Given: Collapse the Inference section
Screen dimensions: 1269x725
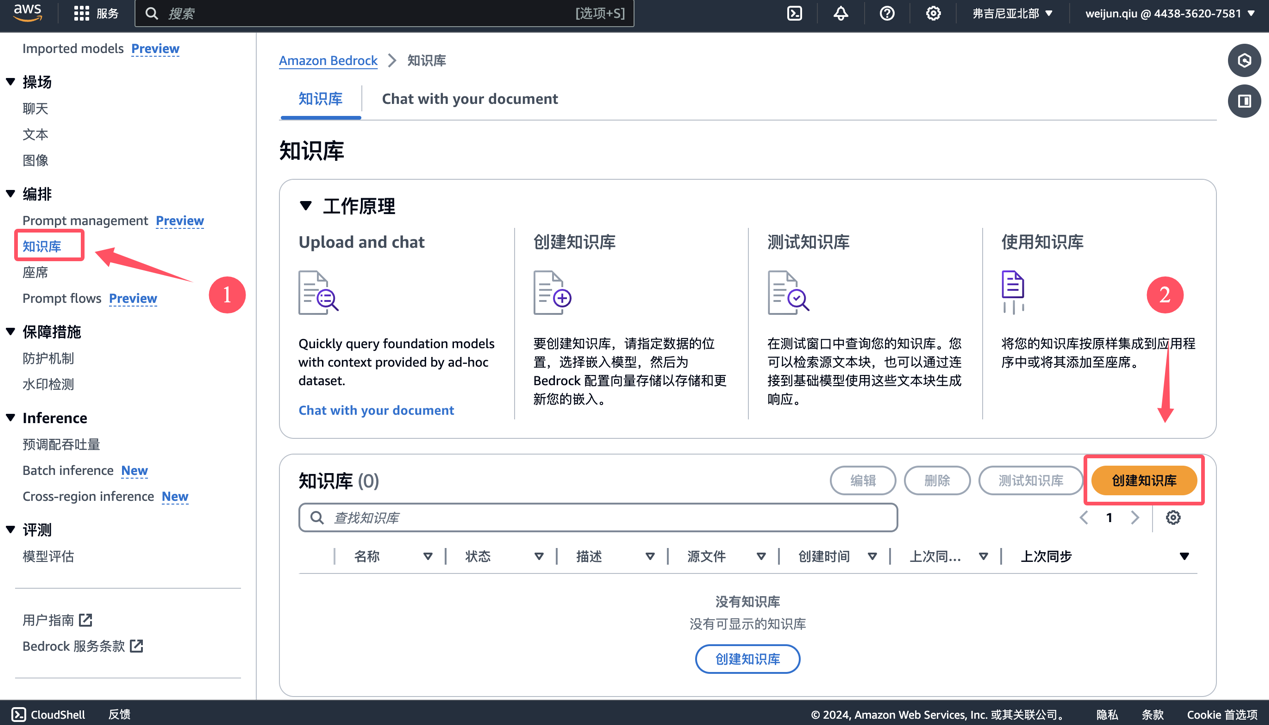Looking at the screenshot, I should [11, 418].
